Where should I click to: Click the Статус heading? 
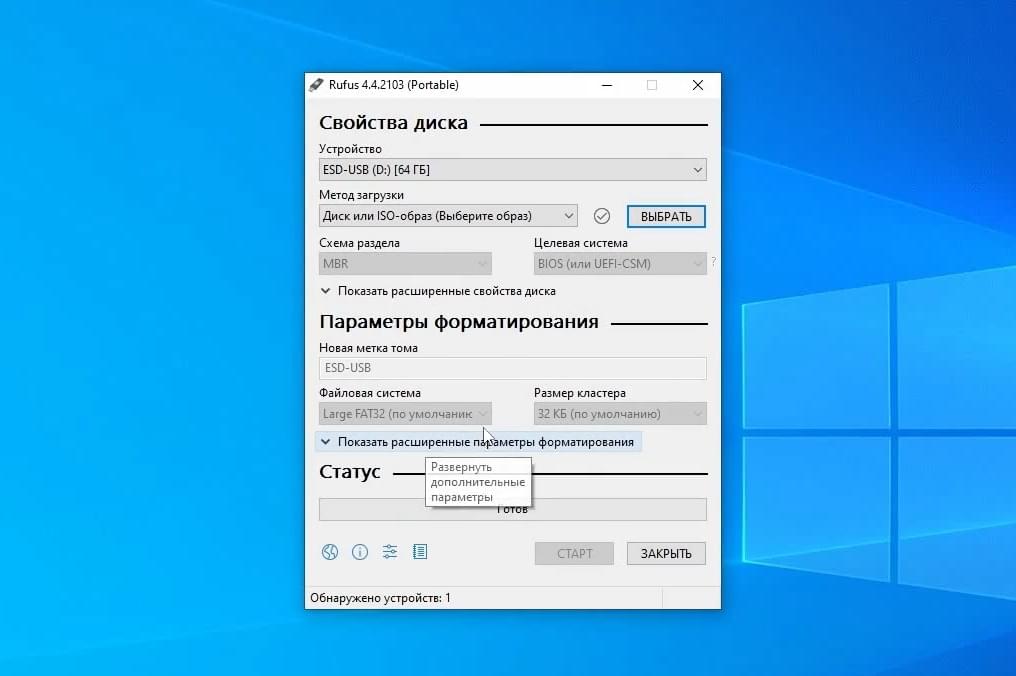coord(349,472)
